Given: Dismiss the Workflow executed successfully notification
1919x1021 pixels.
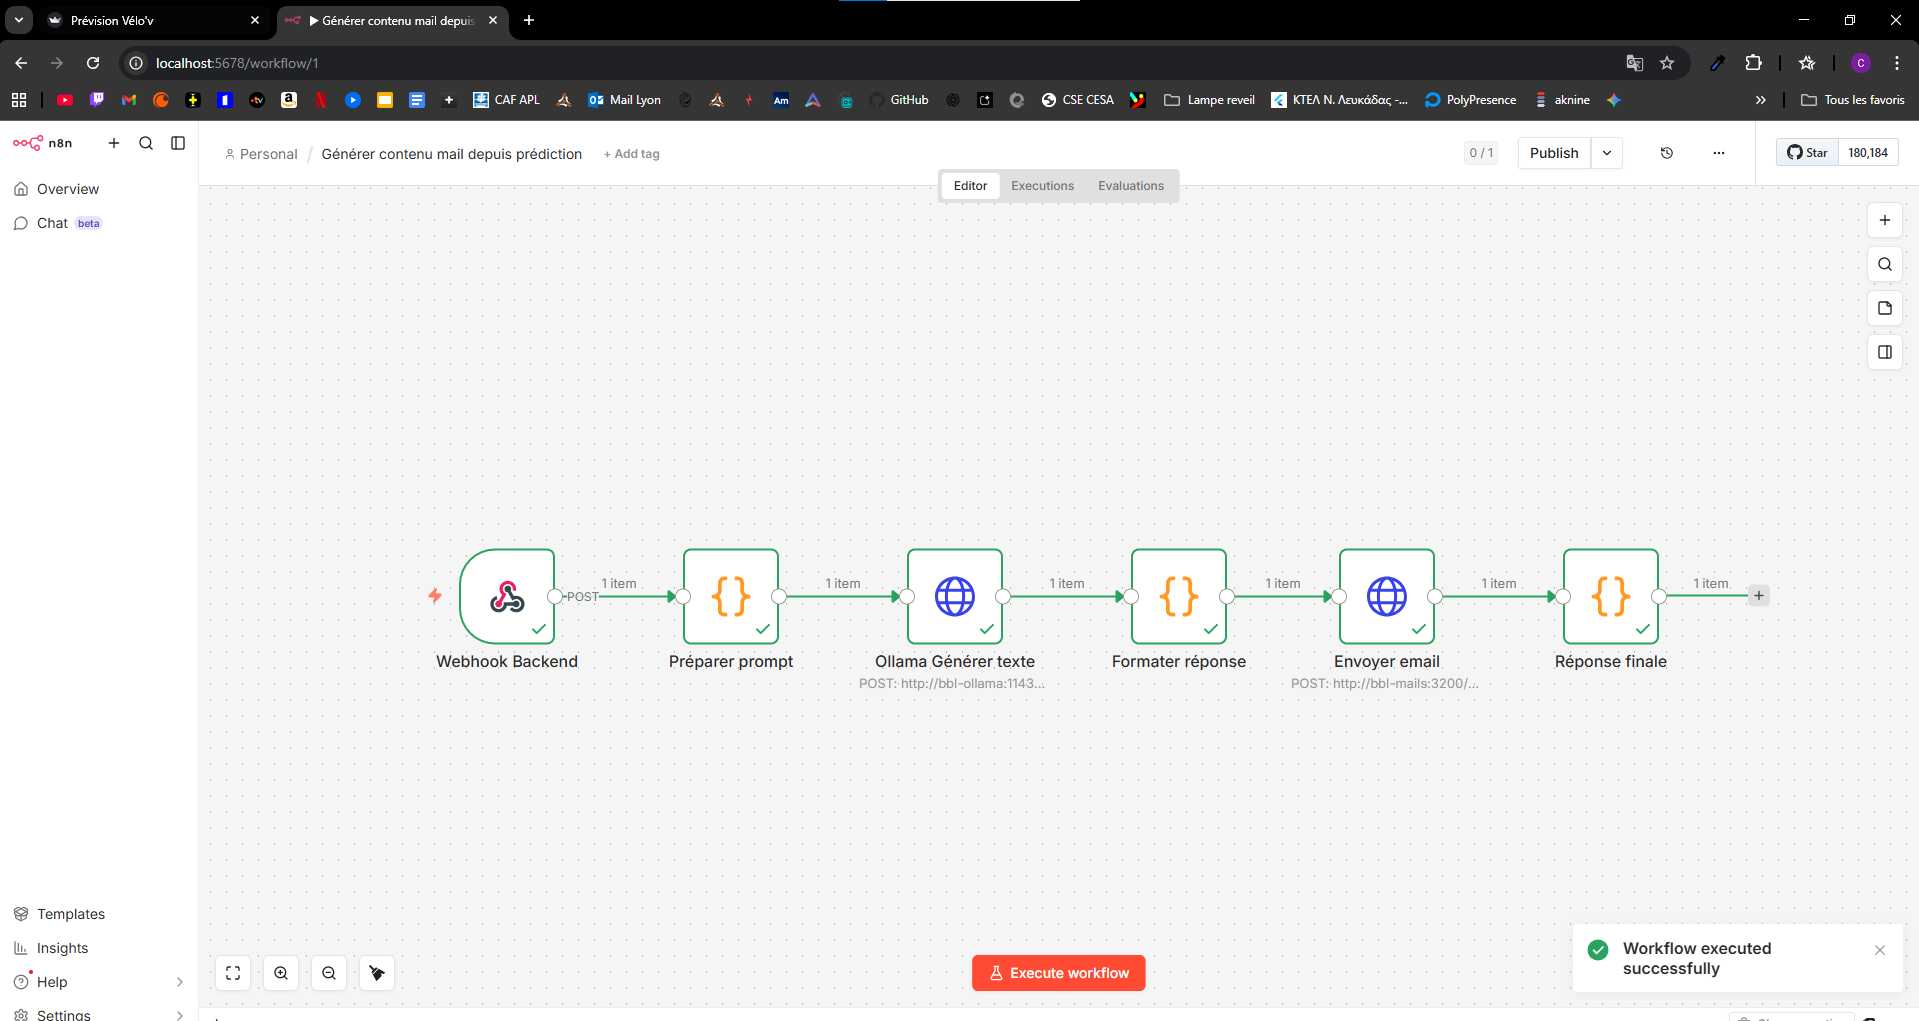Looking at the screenshot, I should (1879, 950).
